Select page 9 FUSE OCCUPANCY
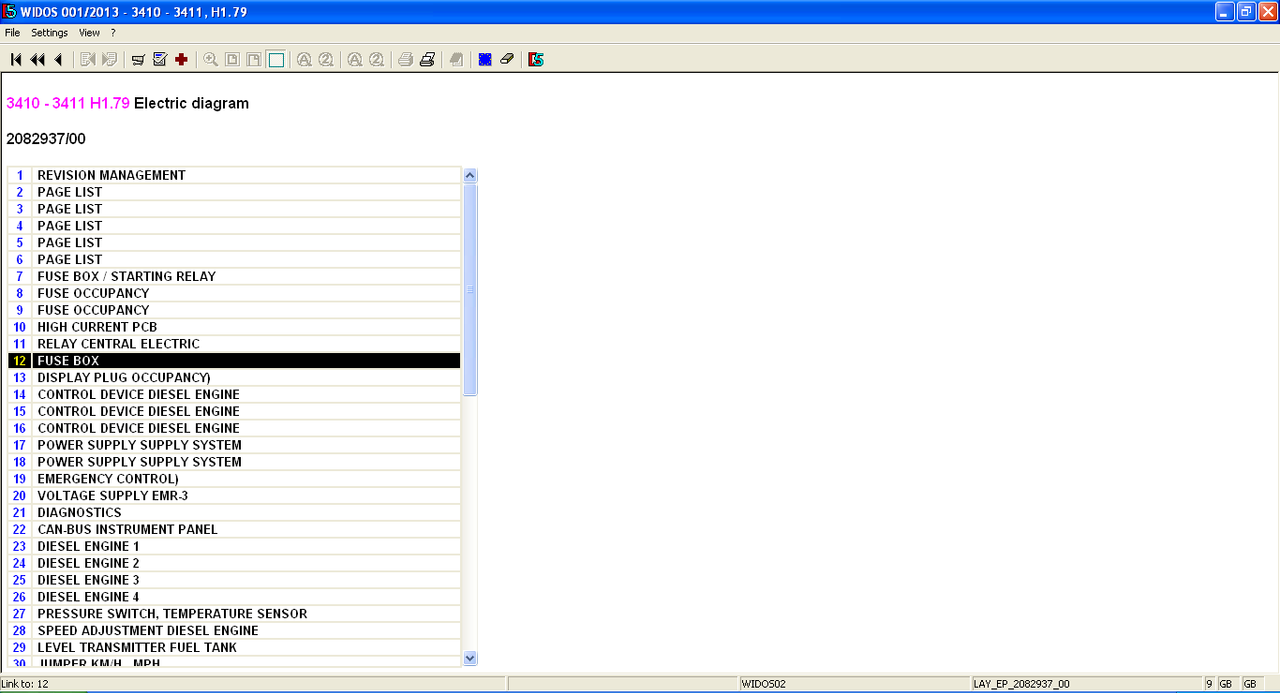The height and width of the screenshot is (693, 1280). pyautogui.click(x=234, y=310)
